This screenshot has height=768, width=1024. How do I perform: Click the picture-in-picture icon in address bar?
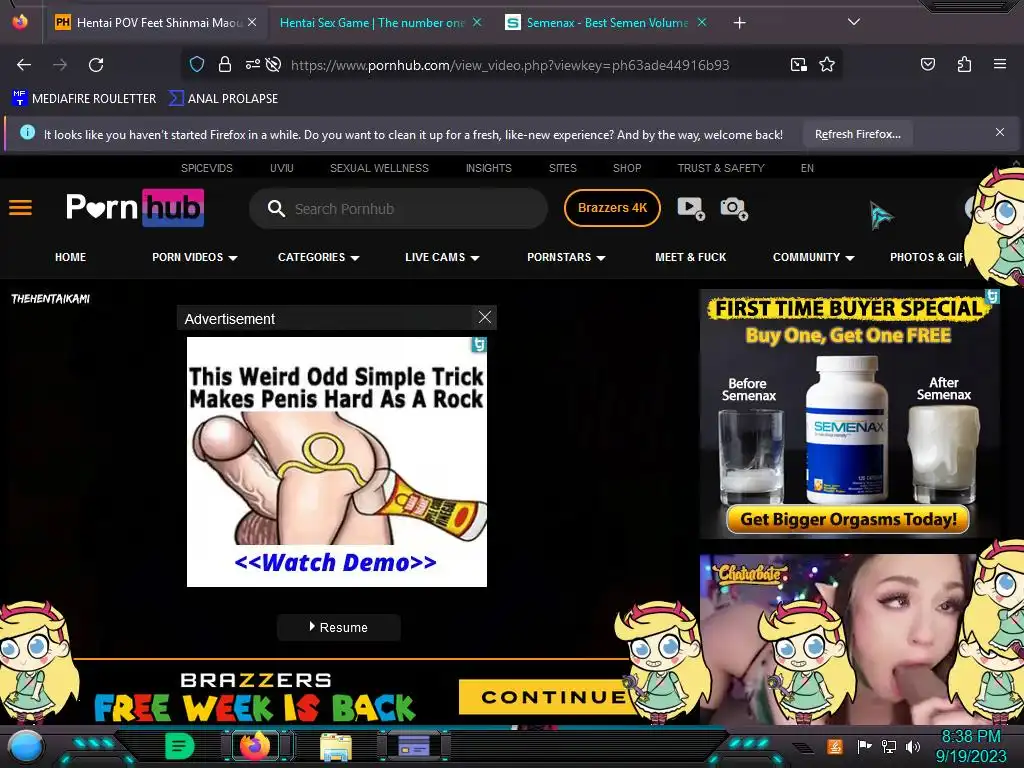[x=798, y=65]
